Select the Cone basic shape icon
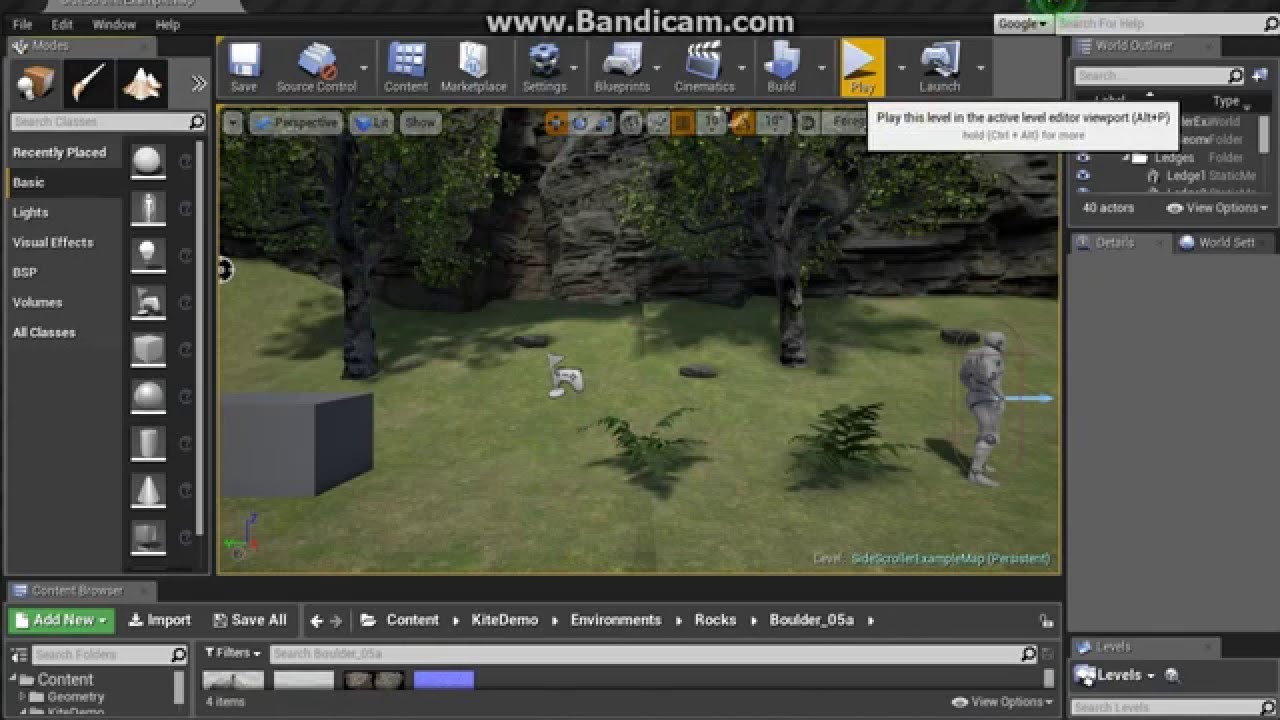Screen dimensions: 1280x720 tap(148, 490)
